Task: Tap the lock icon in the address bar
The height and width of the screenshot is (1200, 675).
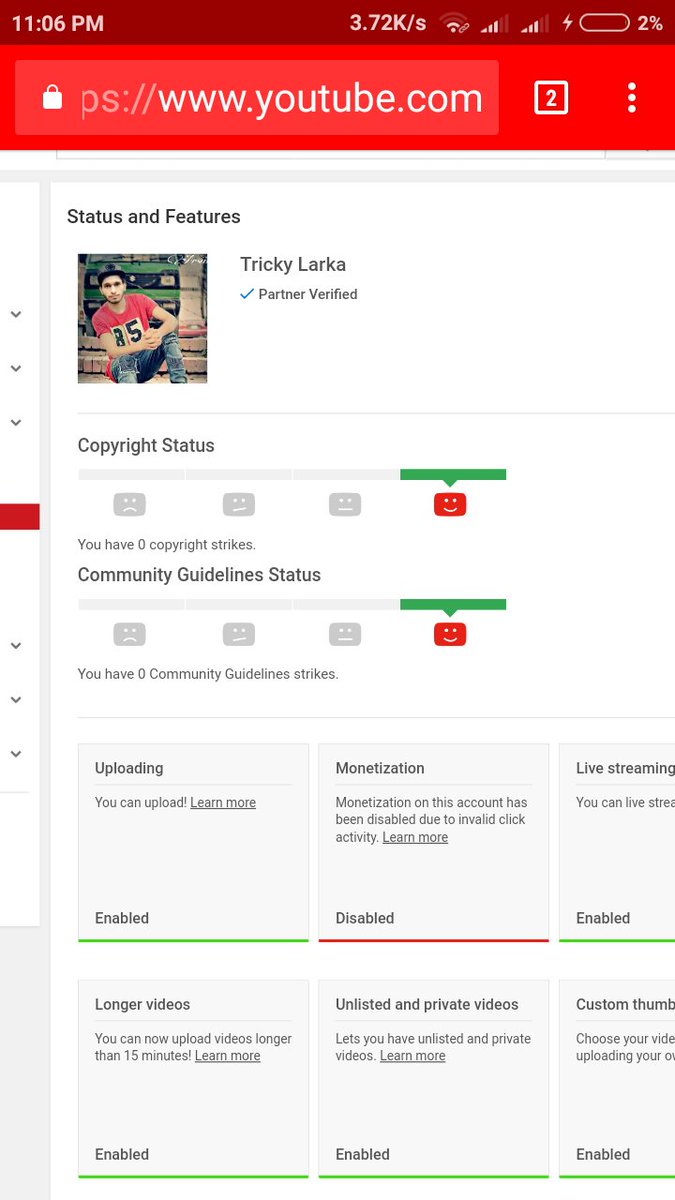Action: pos(52,98)
